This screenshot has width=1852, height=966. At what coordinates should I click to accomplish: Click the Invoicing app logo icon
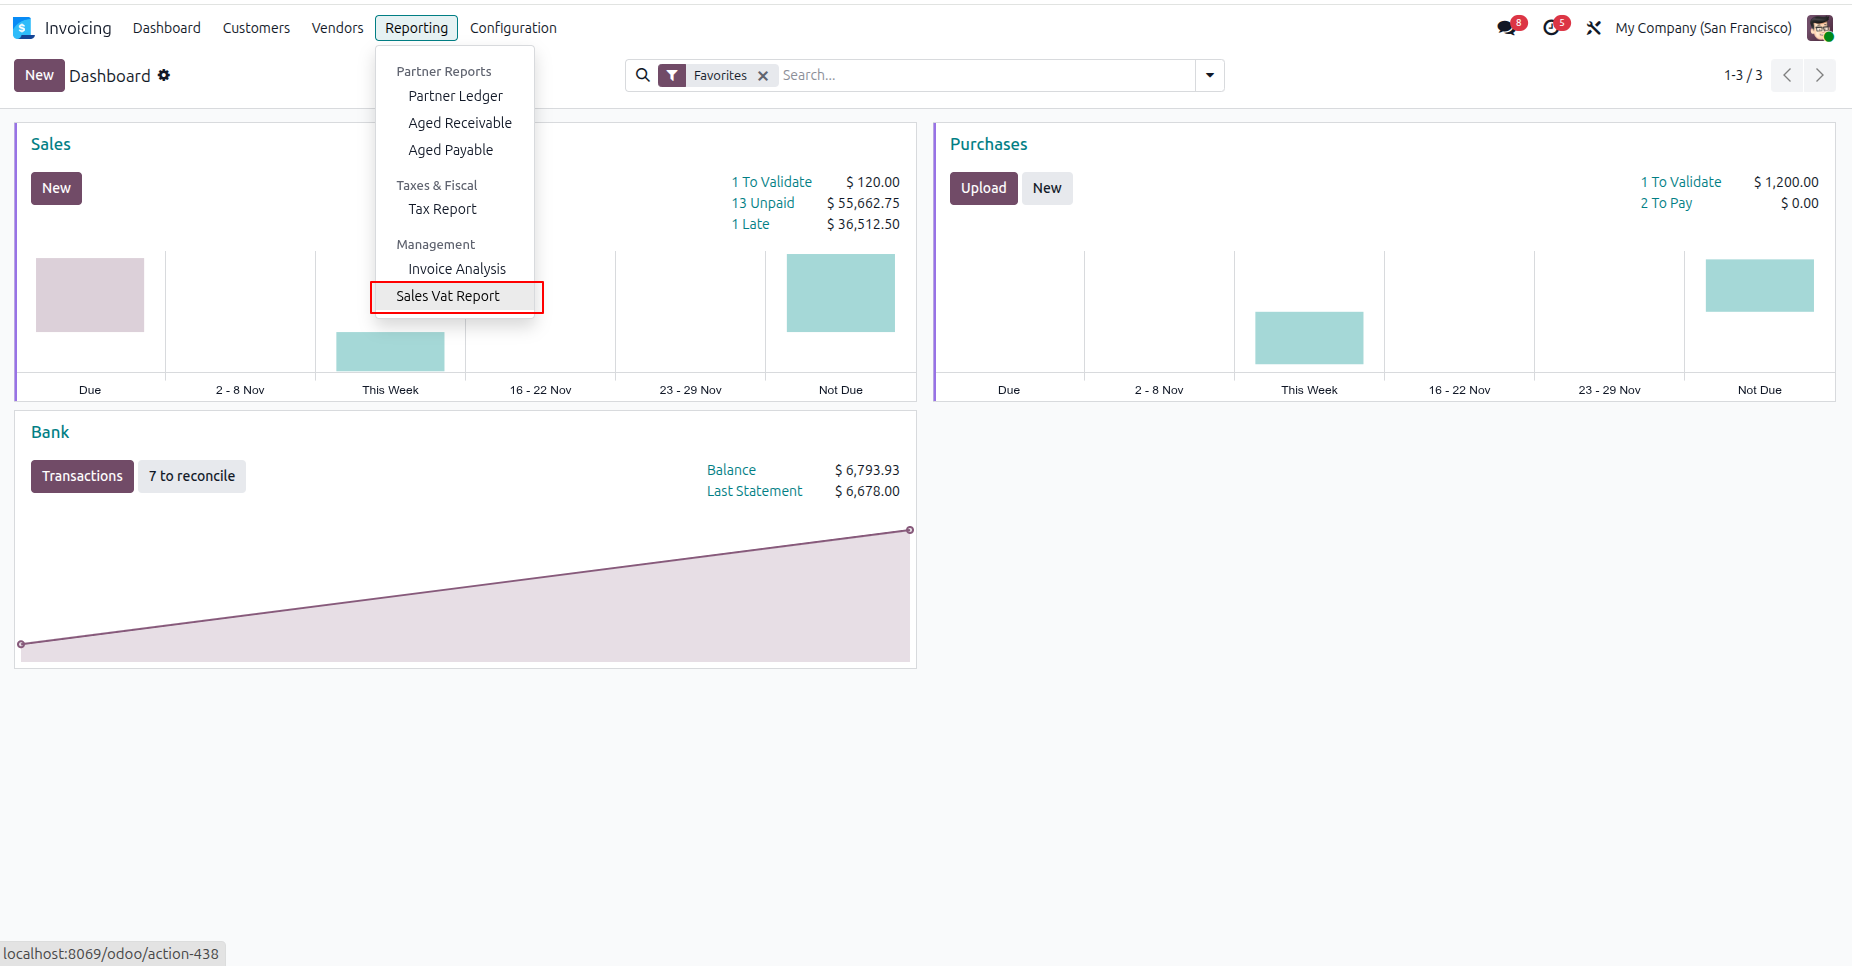24,28
